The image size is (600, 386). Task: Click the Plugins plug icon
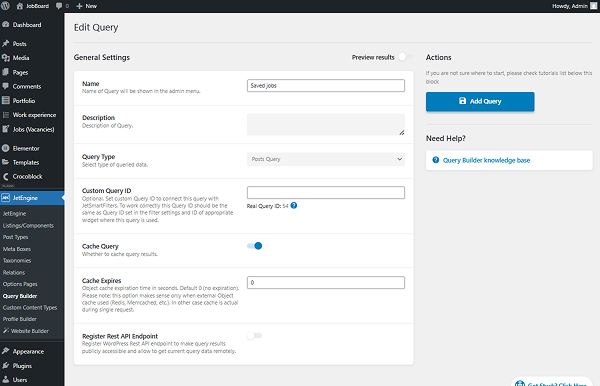6,366
